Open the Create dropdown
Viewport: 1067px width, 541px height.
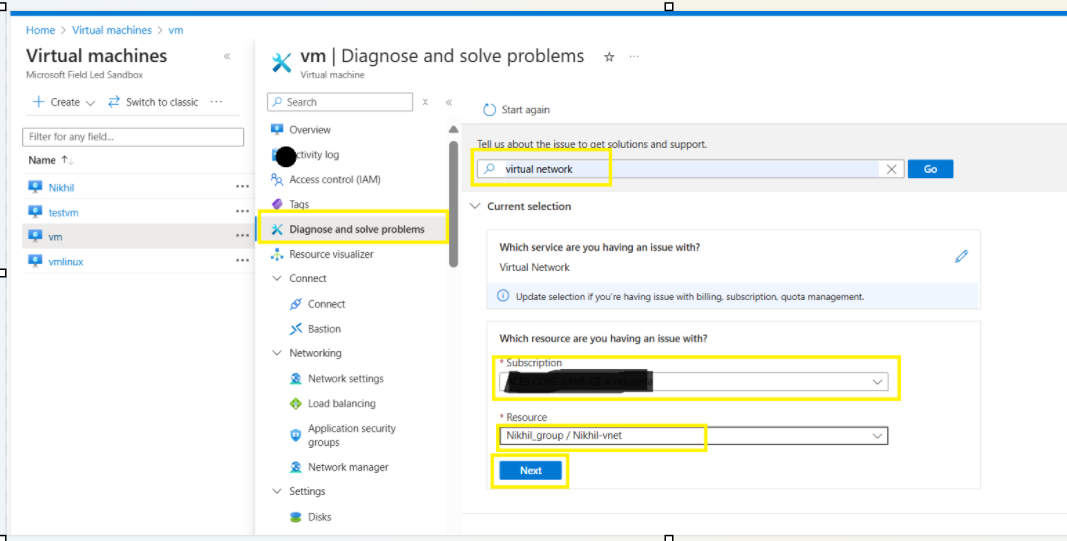[x=65, y=102]
